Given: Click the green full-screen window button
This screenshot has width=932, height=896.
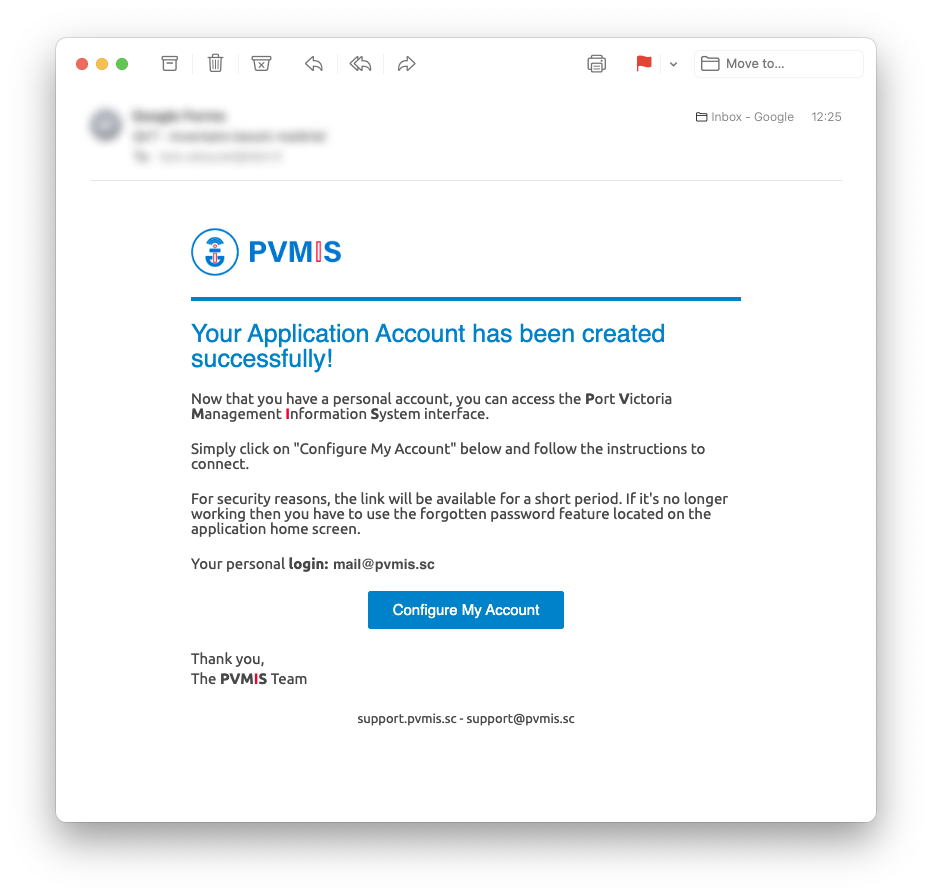Looking at the screenshot, I should click(x=122, y=64).
